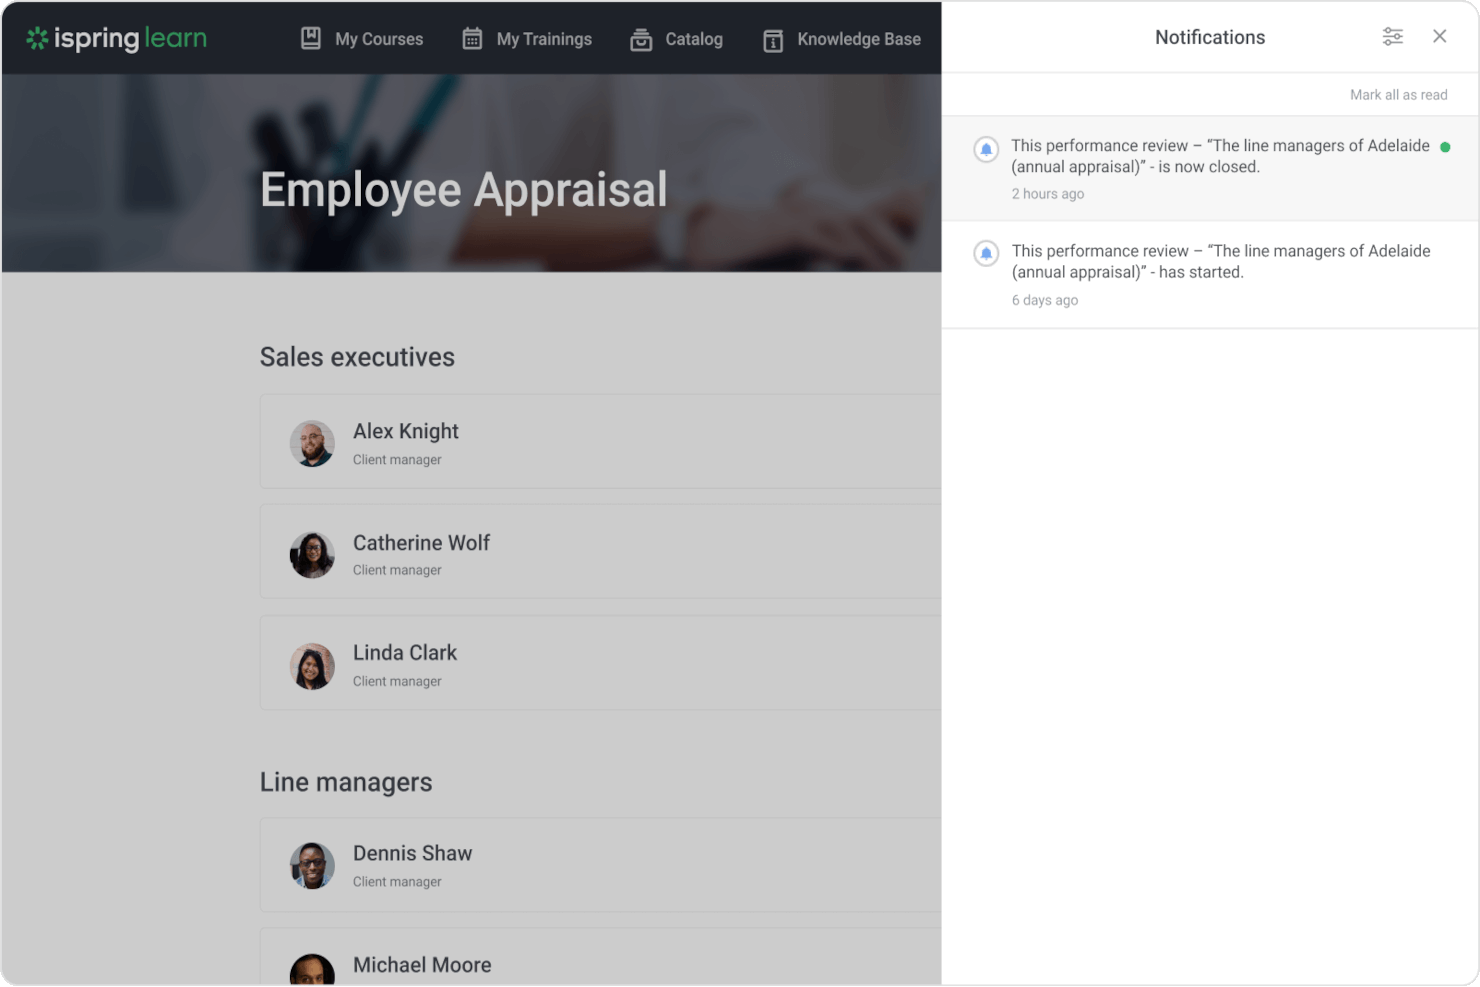Open the notification filter settings icon
Screen dimensions: 1480x987
(x=1393, y=36)
